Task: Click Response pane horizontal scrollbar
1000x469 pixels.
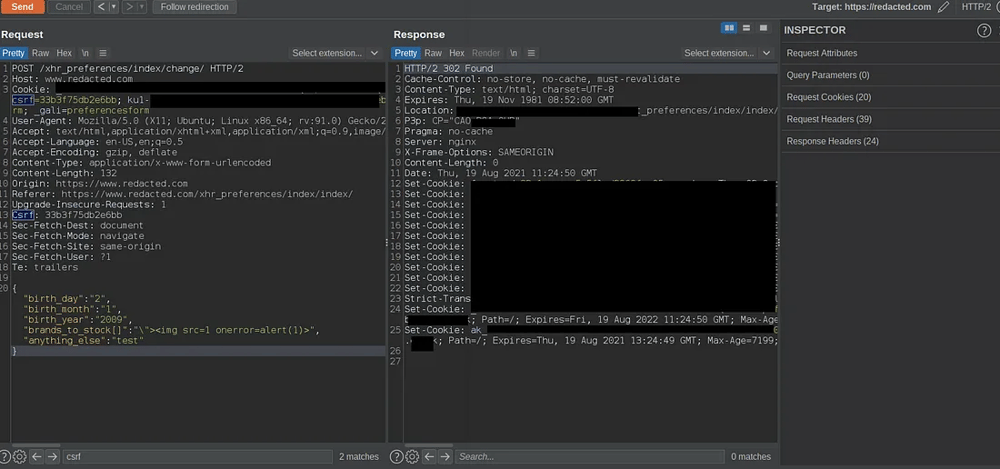Action: click(429, 445)
